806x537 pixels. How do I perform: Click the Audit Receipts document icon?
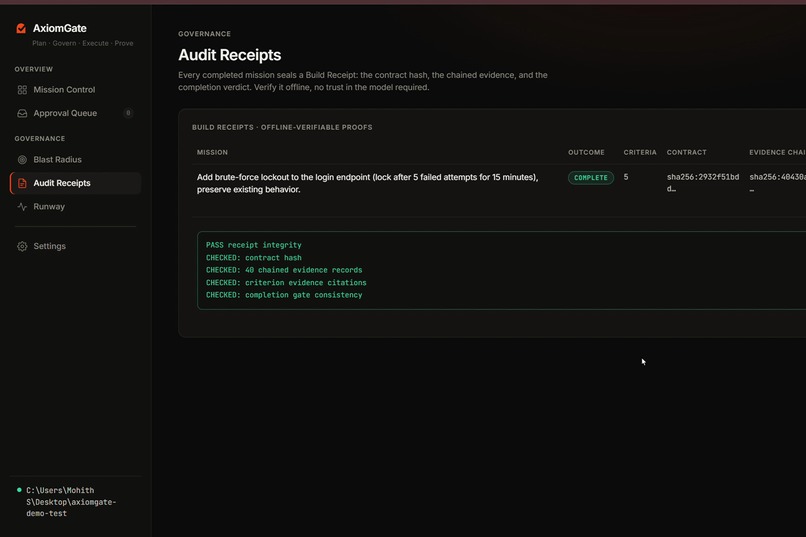22,183
